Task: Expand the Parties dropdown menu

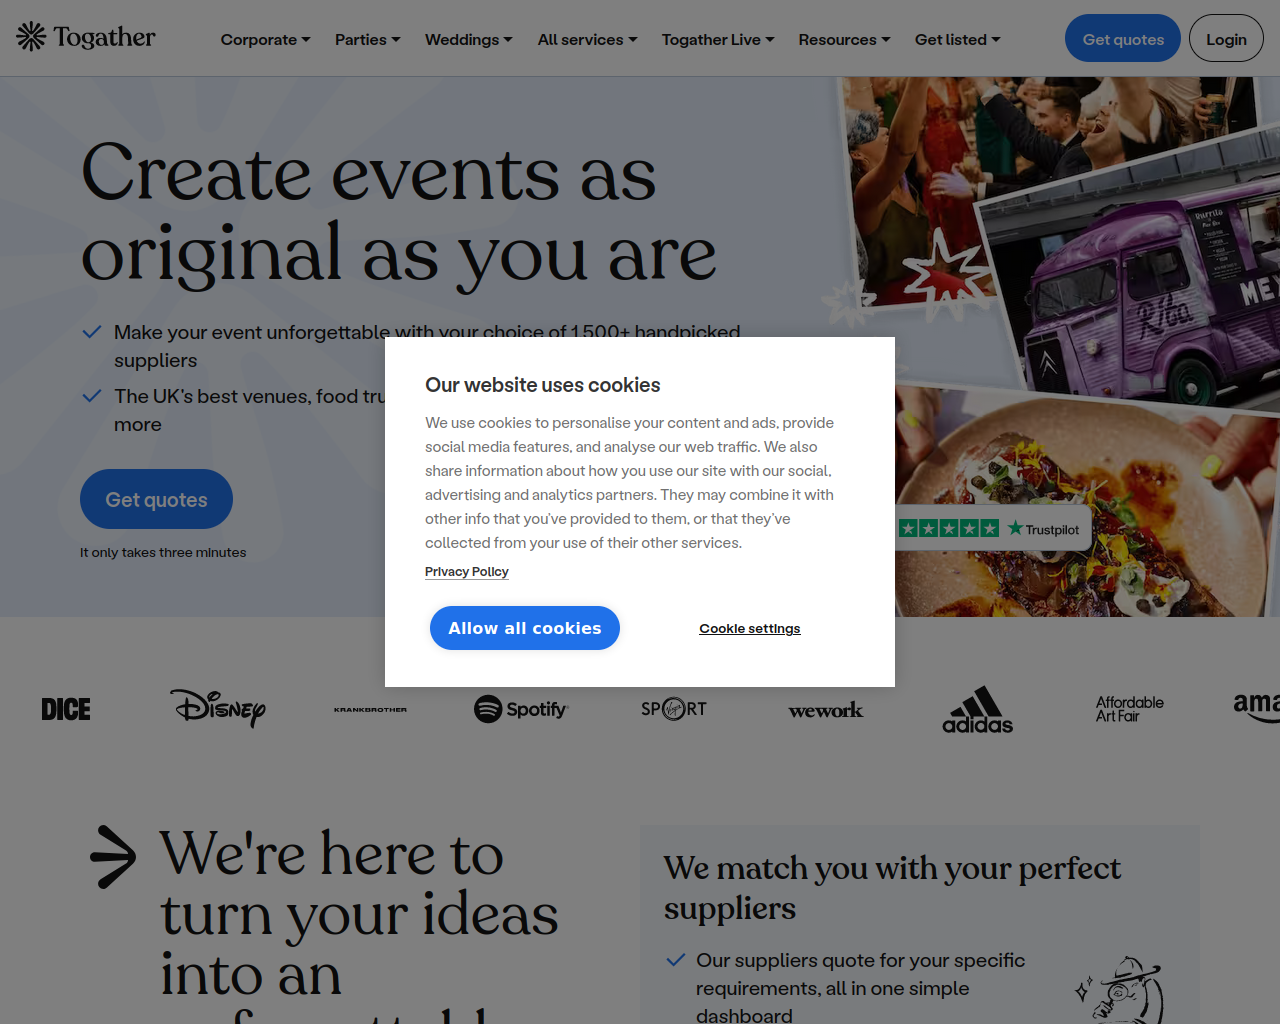Action: click(367, 39)
